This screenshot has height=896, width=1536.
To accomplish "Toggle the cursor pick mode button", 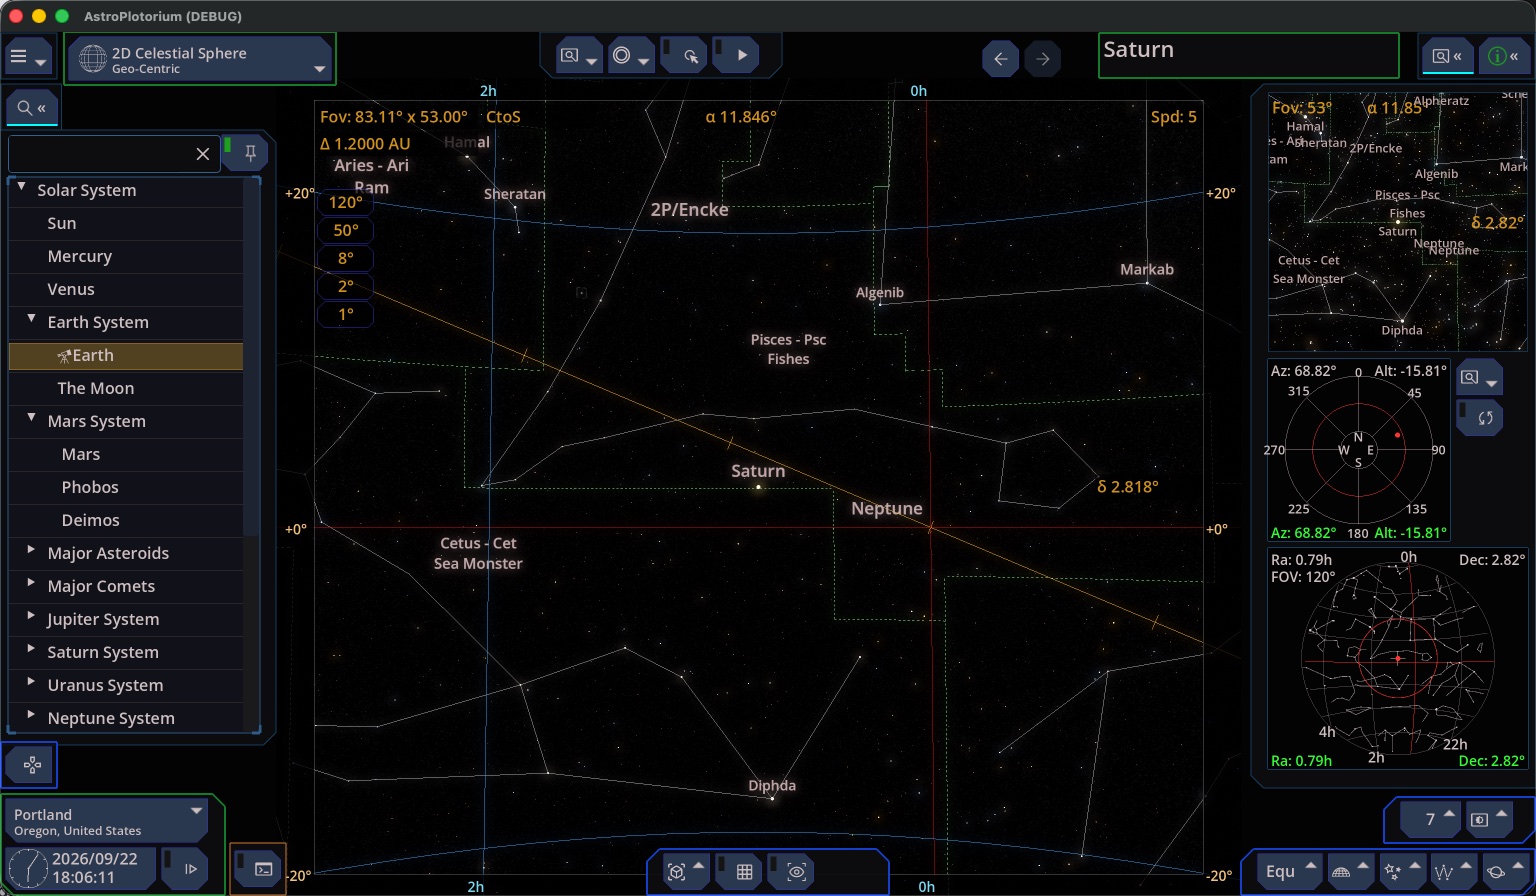I will point(685,56).
